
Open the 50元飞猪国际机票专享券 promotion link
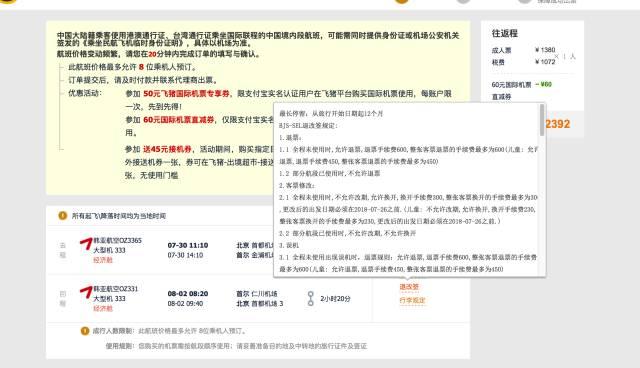pos(186,94)
